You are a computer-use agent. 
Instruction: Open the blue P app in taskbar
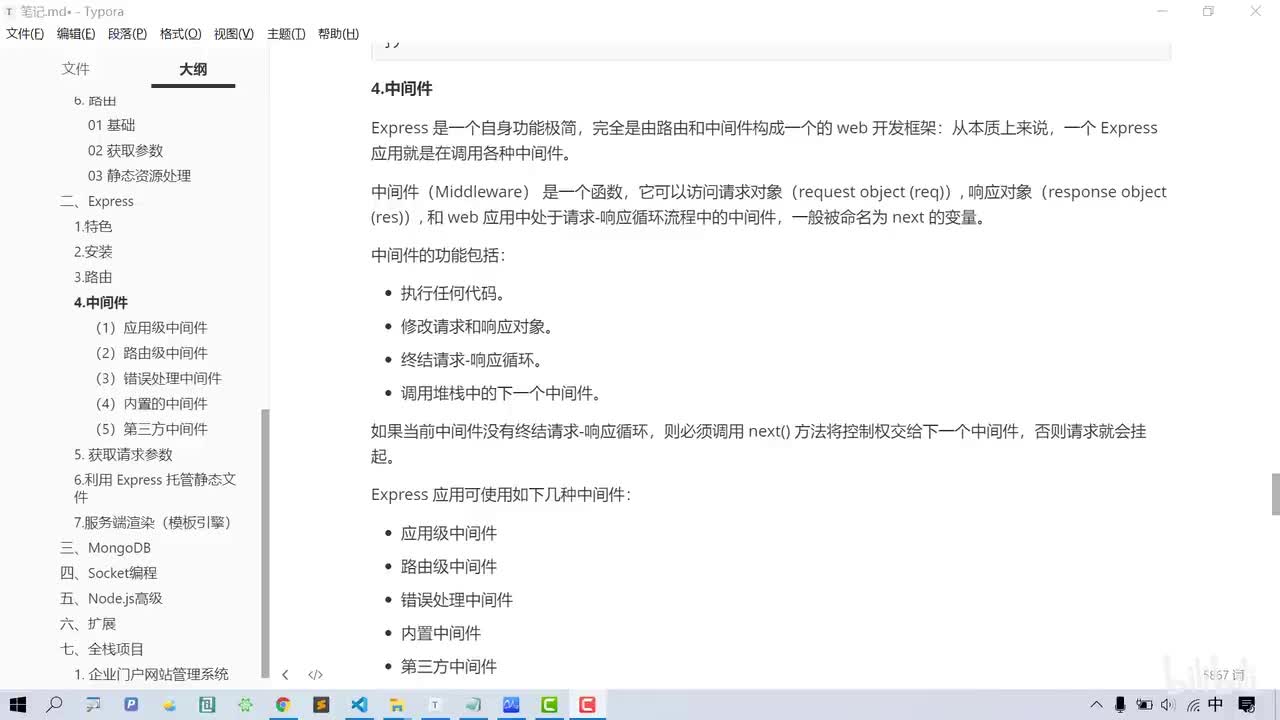(131, 705)
